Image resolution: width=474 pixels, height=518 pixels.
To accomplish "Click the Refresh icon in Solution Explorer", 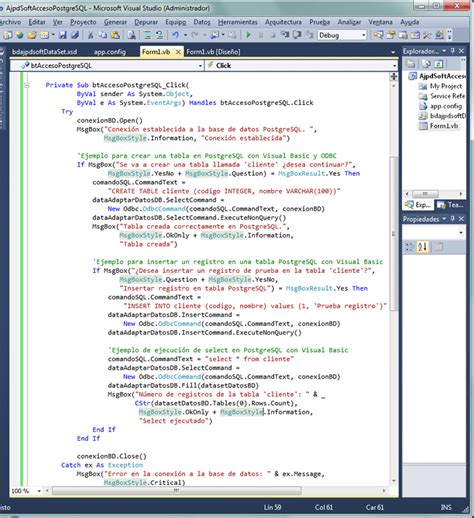I will pyautogui.click(x=438, y=63).
